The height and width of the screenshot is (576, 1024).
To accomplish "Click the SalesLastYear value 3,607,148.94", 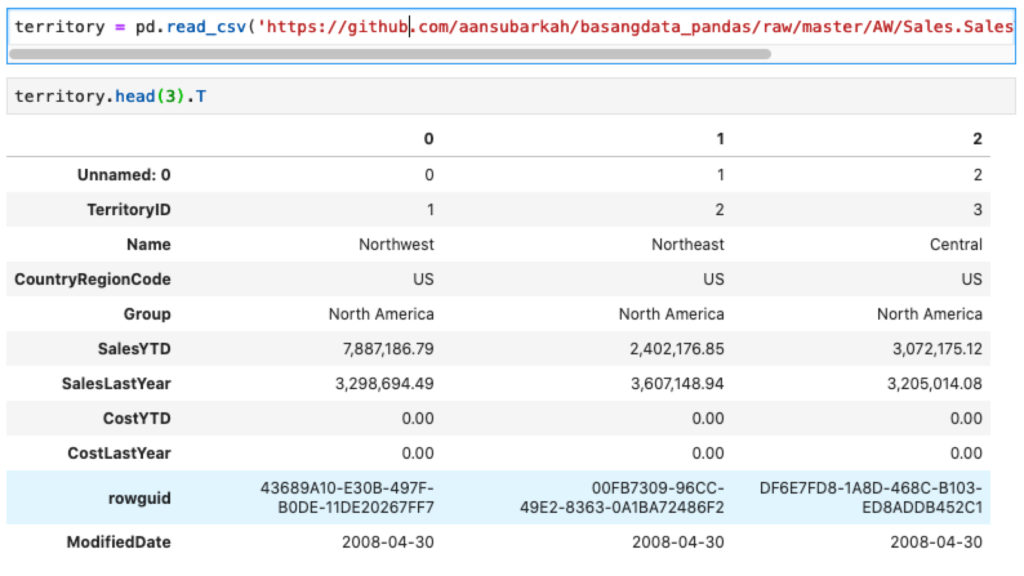I will (x=677, y=383).
